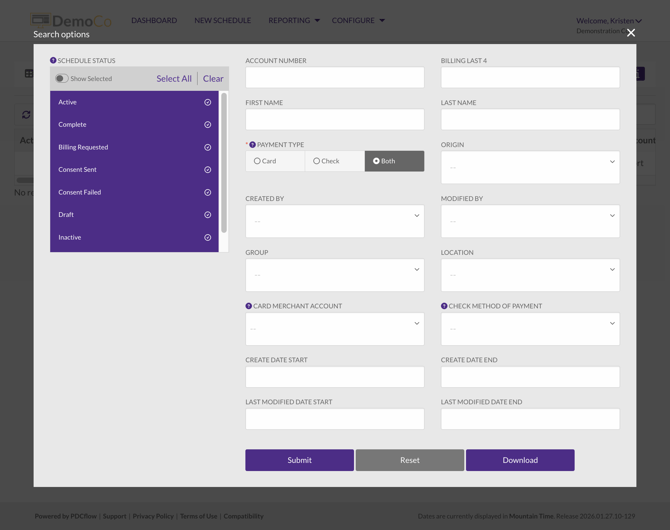Screen dimensions: 670x530
Task: Open the Location dropdown
Action: pyautogui.click(x=530, y=275)
